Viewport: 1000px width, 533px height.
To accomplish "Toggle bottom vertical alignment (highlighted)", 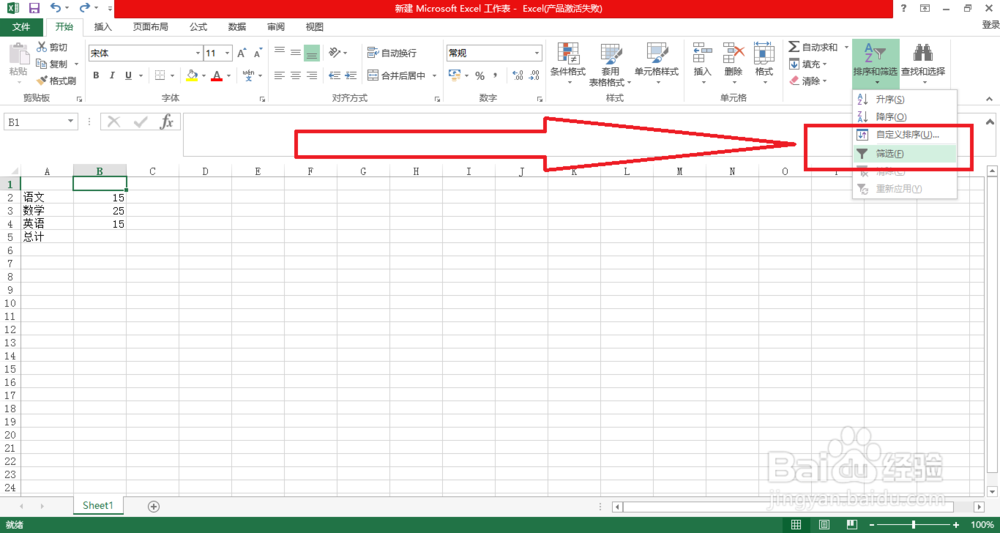I will tap(312, 53).
